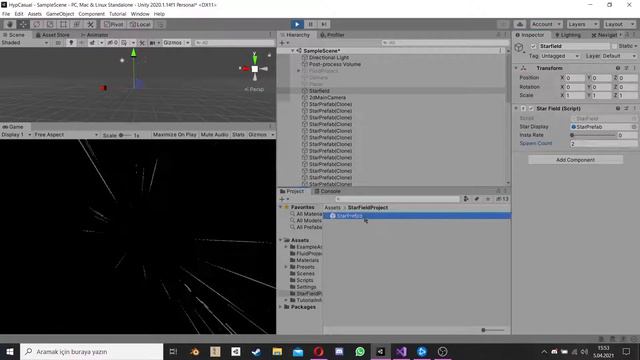The width and height of the screenshot is (640, 360).
Task: Open cloud services icon
Action: [520, 24]
